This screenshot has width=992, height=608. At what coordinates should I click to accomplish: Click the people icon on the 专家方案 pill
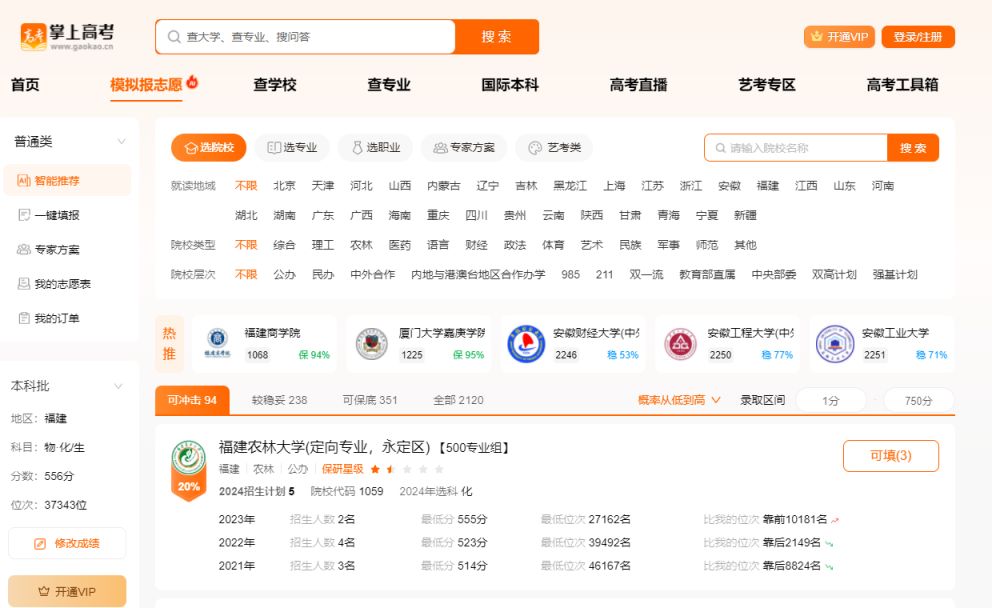(440, 147)
